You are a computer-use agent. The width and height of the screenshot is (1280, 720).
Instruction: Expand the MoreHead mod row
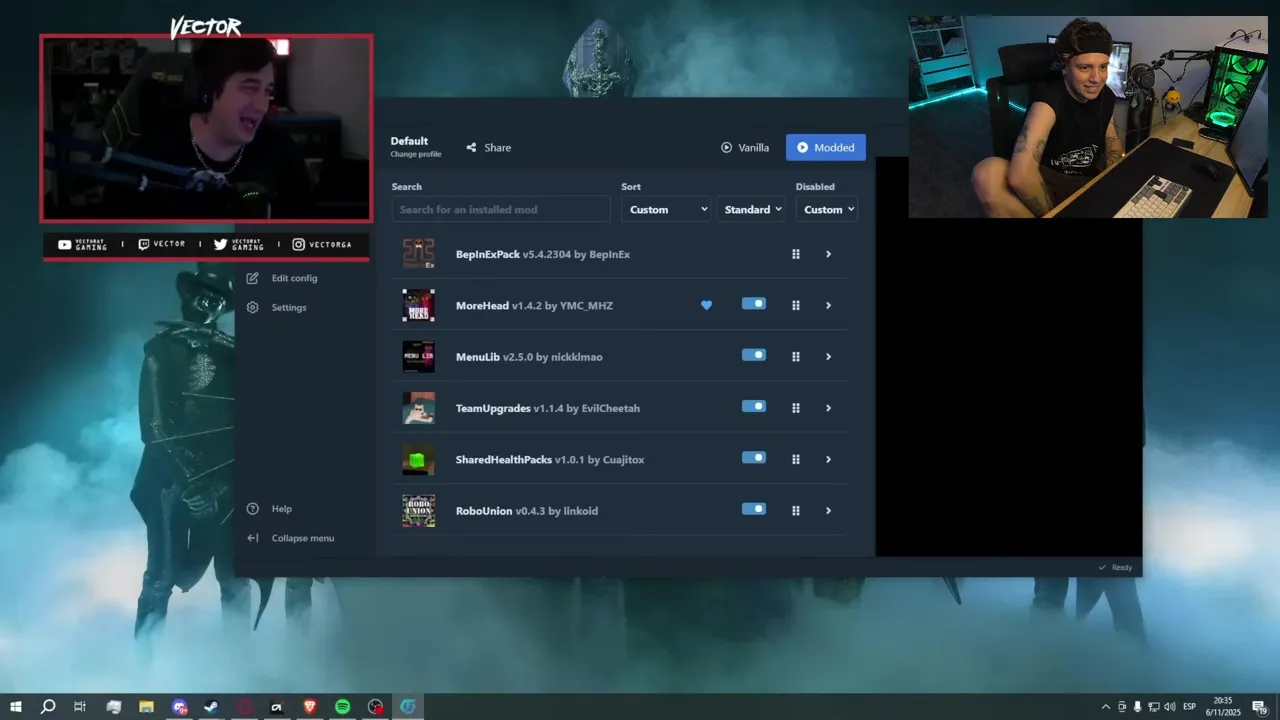(828, 305)
